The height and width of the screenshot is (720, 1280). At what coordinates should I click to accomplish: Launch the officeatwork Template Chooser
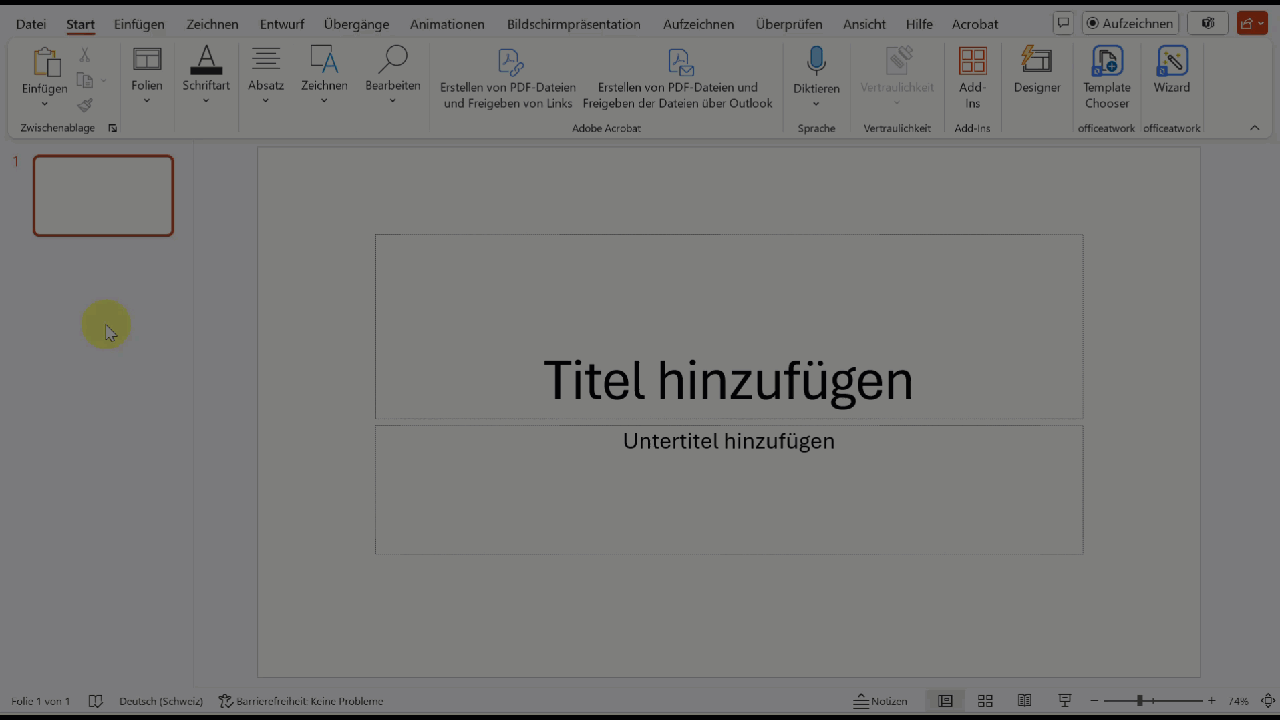tap(1107, 77)
